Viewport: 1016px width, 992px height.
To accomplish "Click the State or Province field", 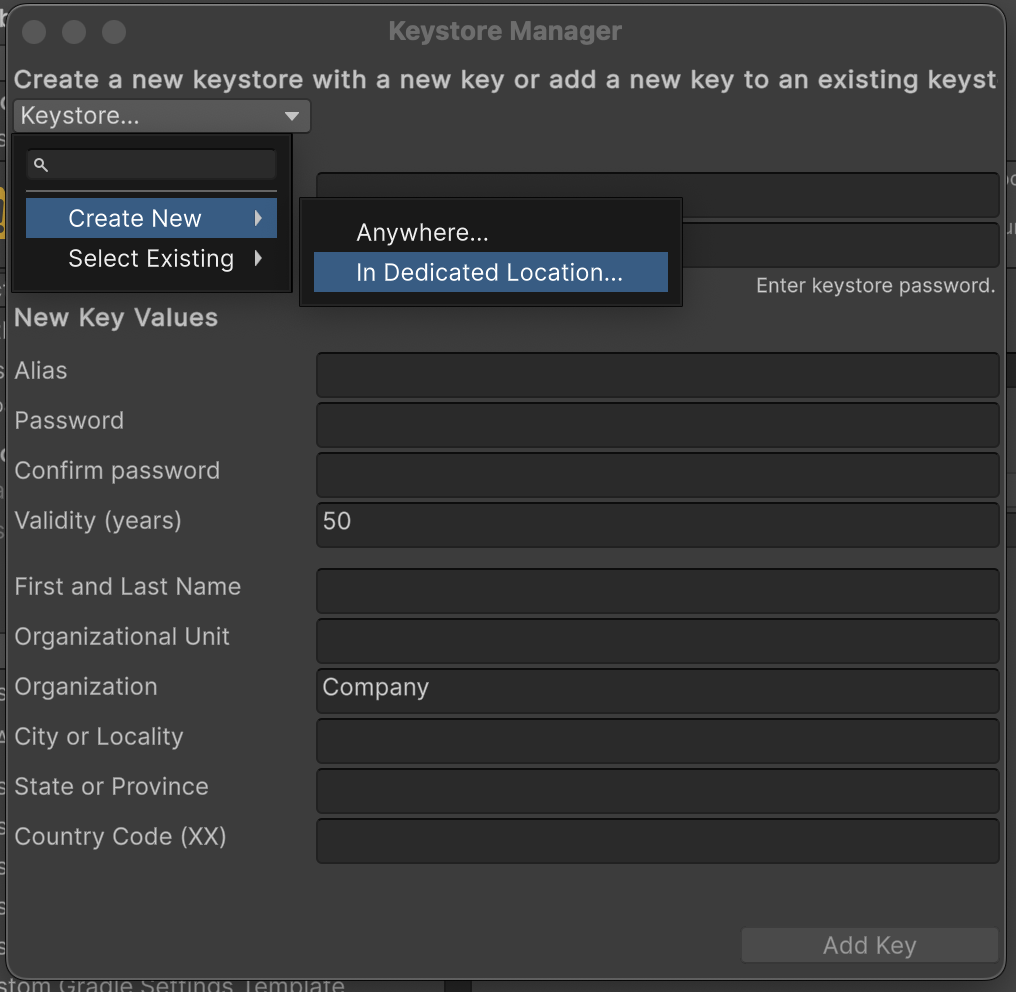I will (657, 791).
